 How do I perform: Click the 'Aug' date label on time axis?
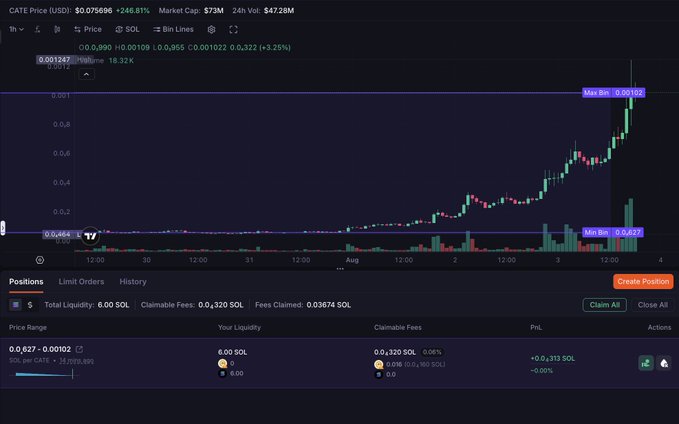pyautogui.click(x=352, y=260)
